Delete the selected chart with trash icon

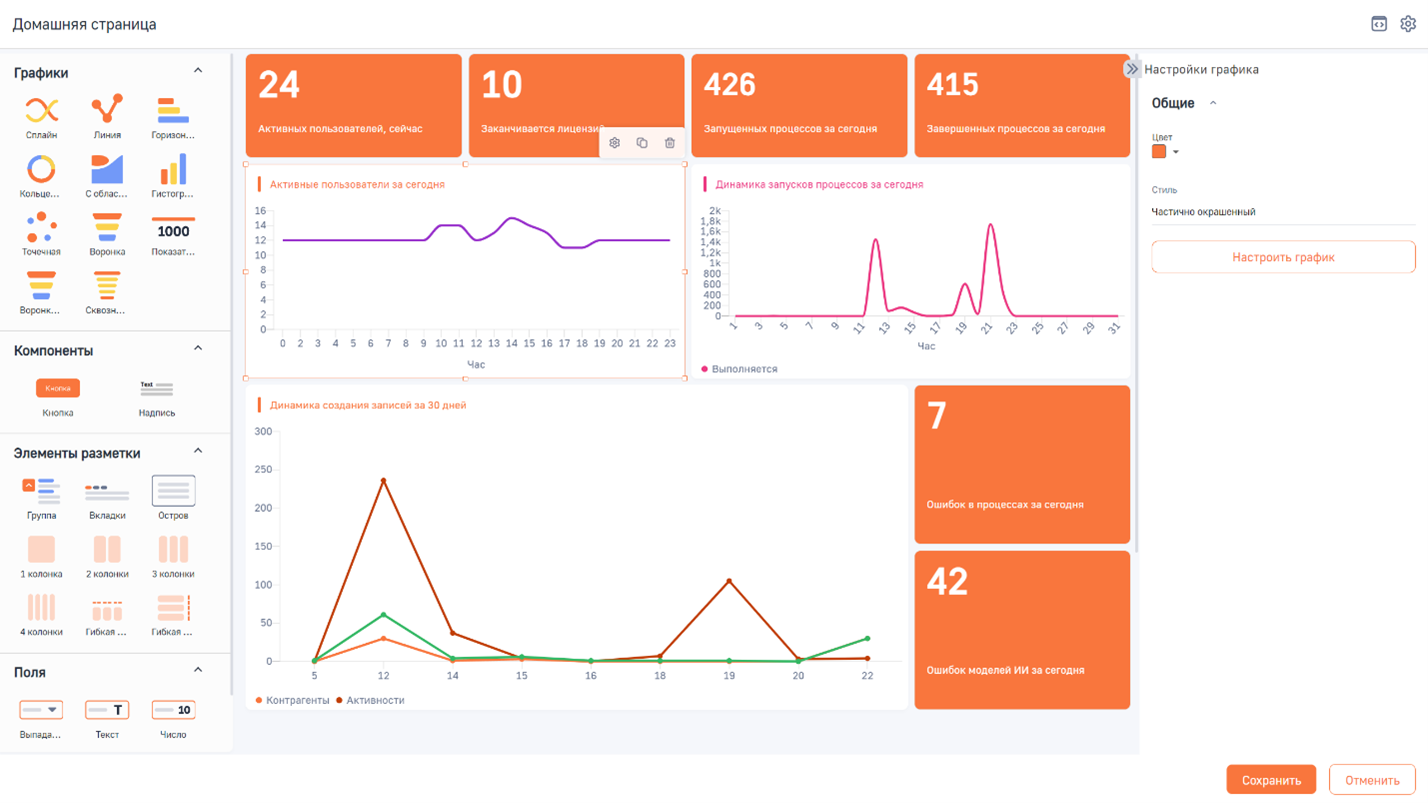pyautogui.click(x=670, y=143)
